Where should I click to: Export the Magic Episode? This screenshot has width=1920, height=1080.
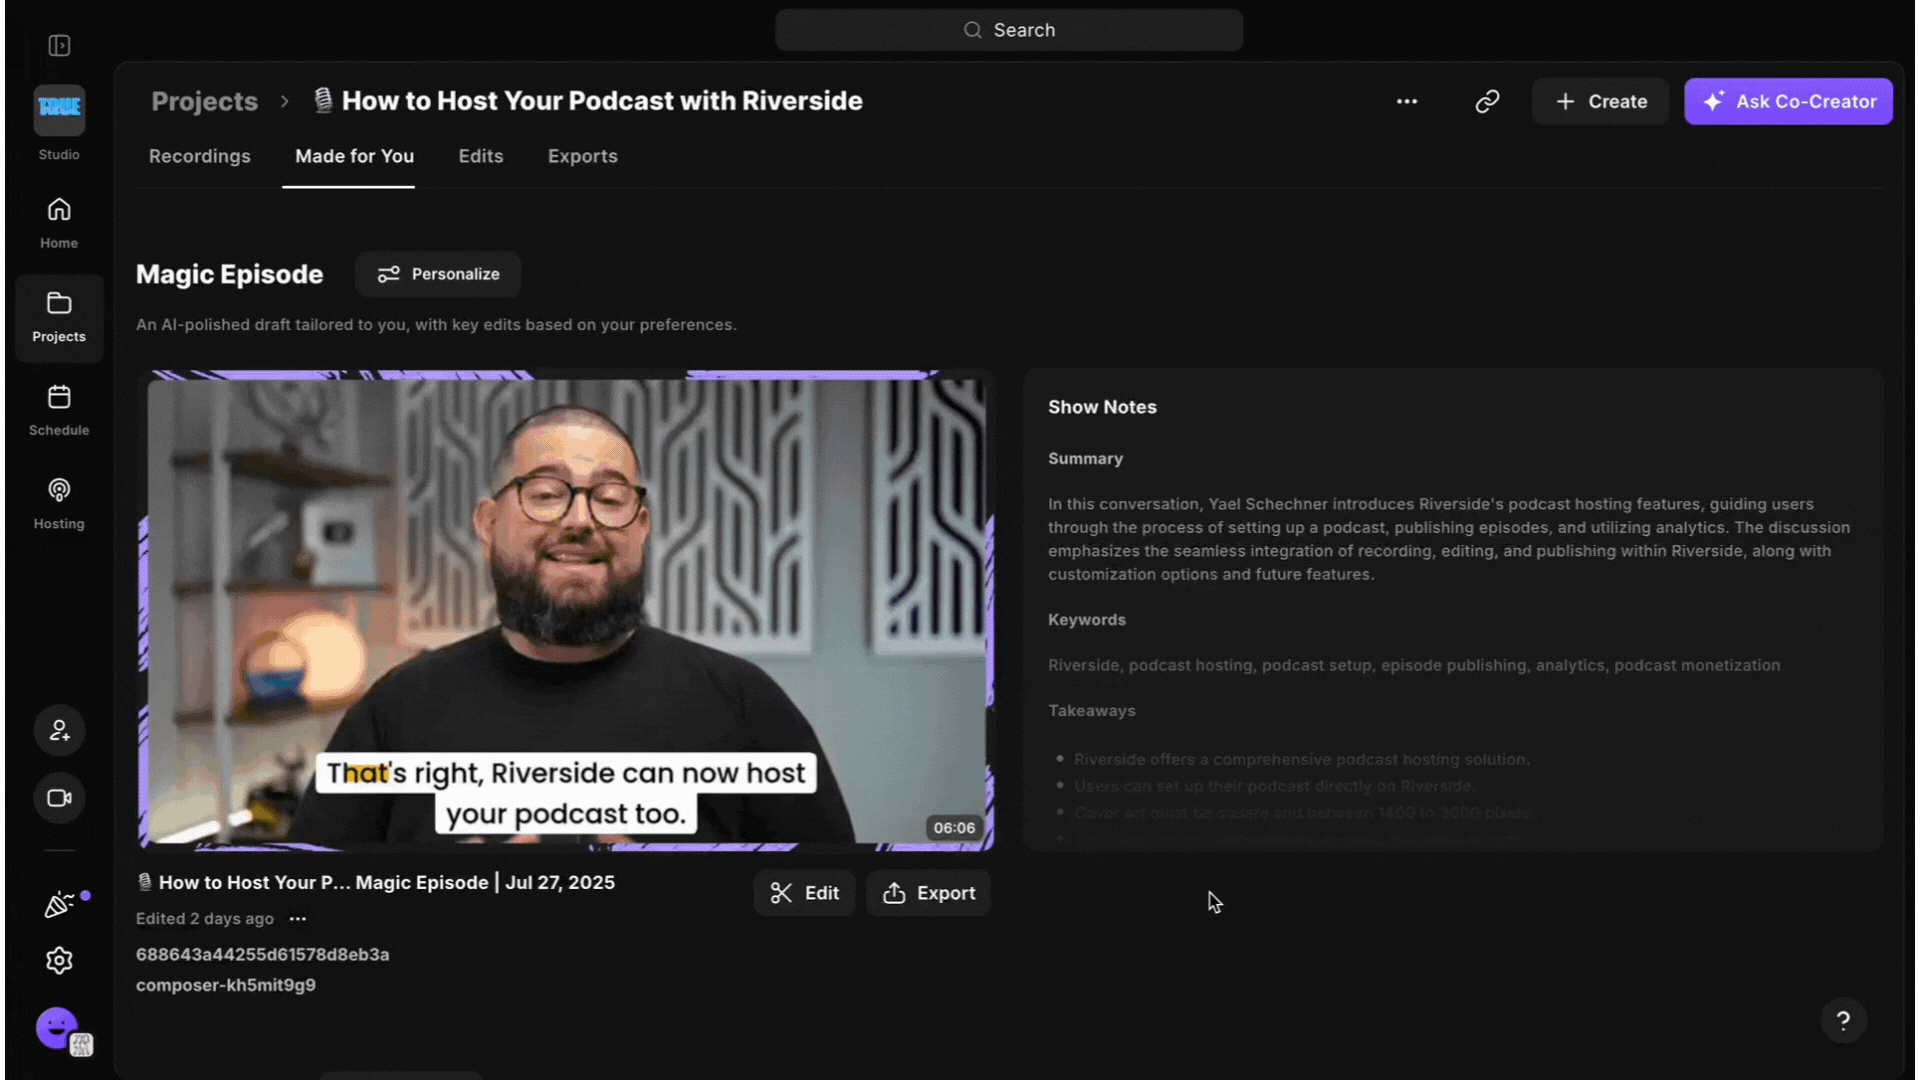click(x=928, y=893)
